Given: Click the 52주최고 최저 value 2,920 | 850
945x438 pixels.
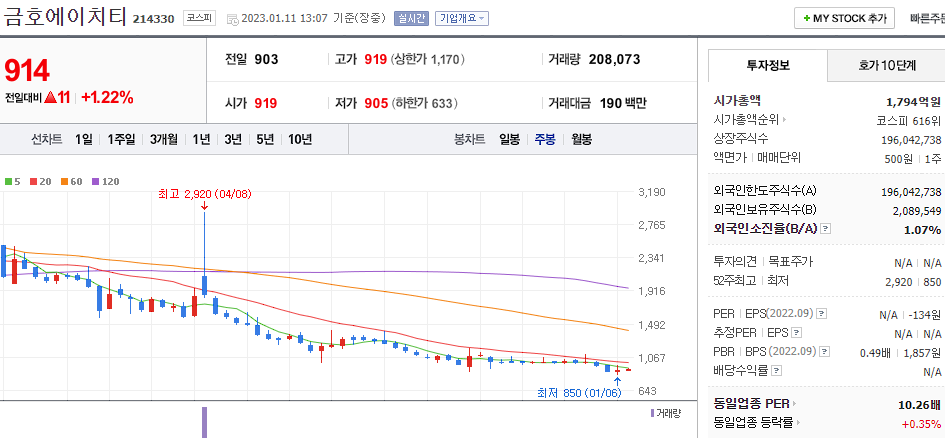Looking at the screenshot, I should [x=912, y=281].
